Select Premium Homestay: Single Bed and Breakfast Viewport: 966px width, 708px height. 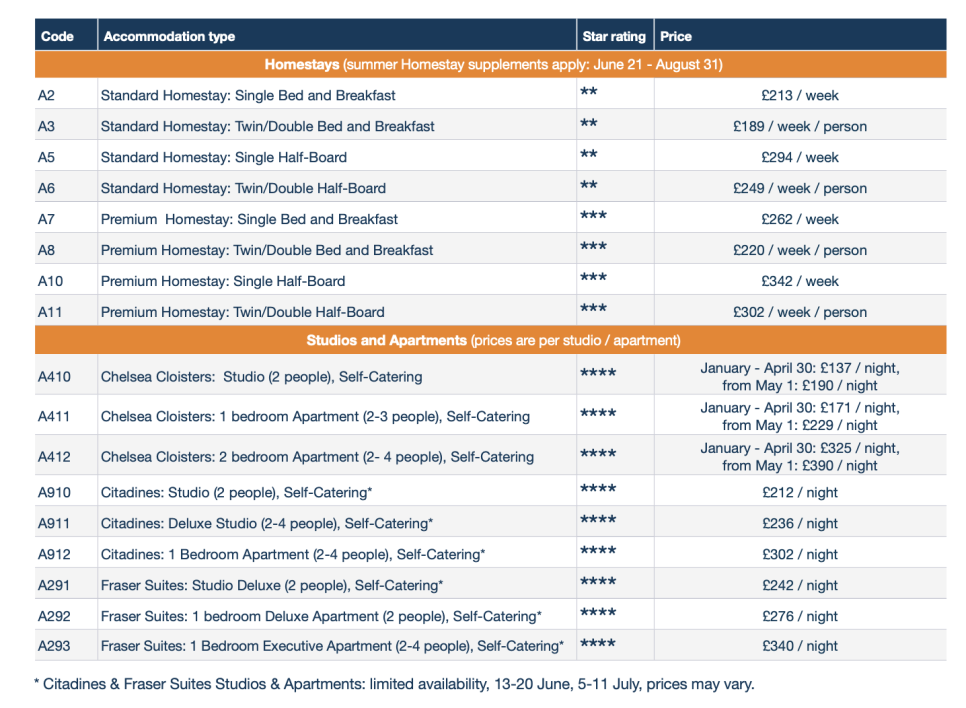click(x=250, y=219)
